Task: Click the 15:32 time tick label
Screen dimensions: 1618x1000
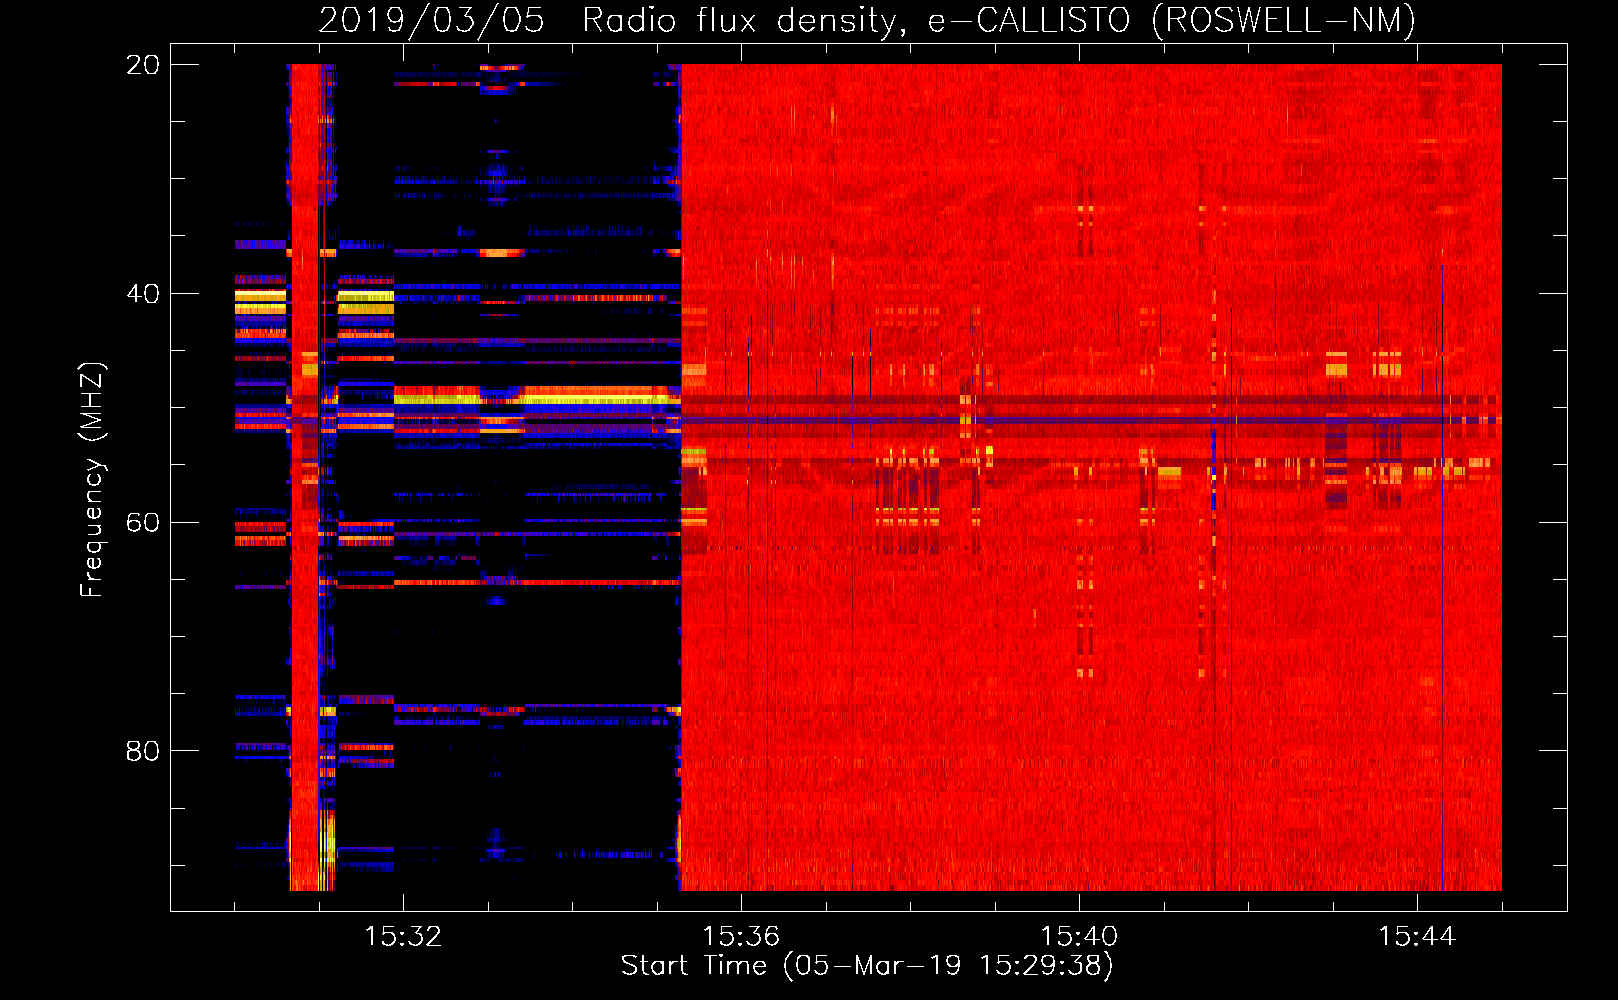Action: (x=403, y=937)
